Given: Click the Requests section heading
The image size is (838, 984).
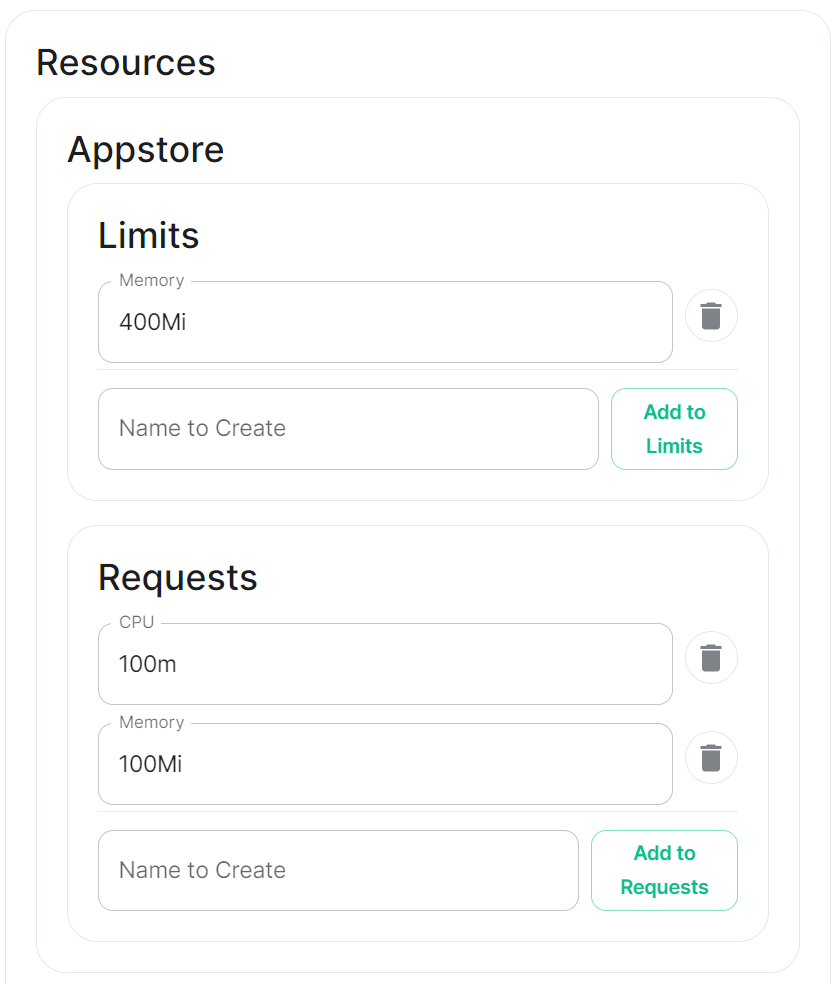Looking at the screenshot, I should pos(178,577).
